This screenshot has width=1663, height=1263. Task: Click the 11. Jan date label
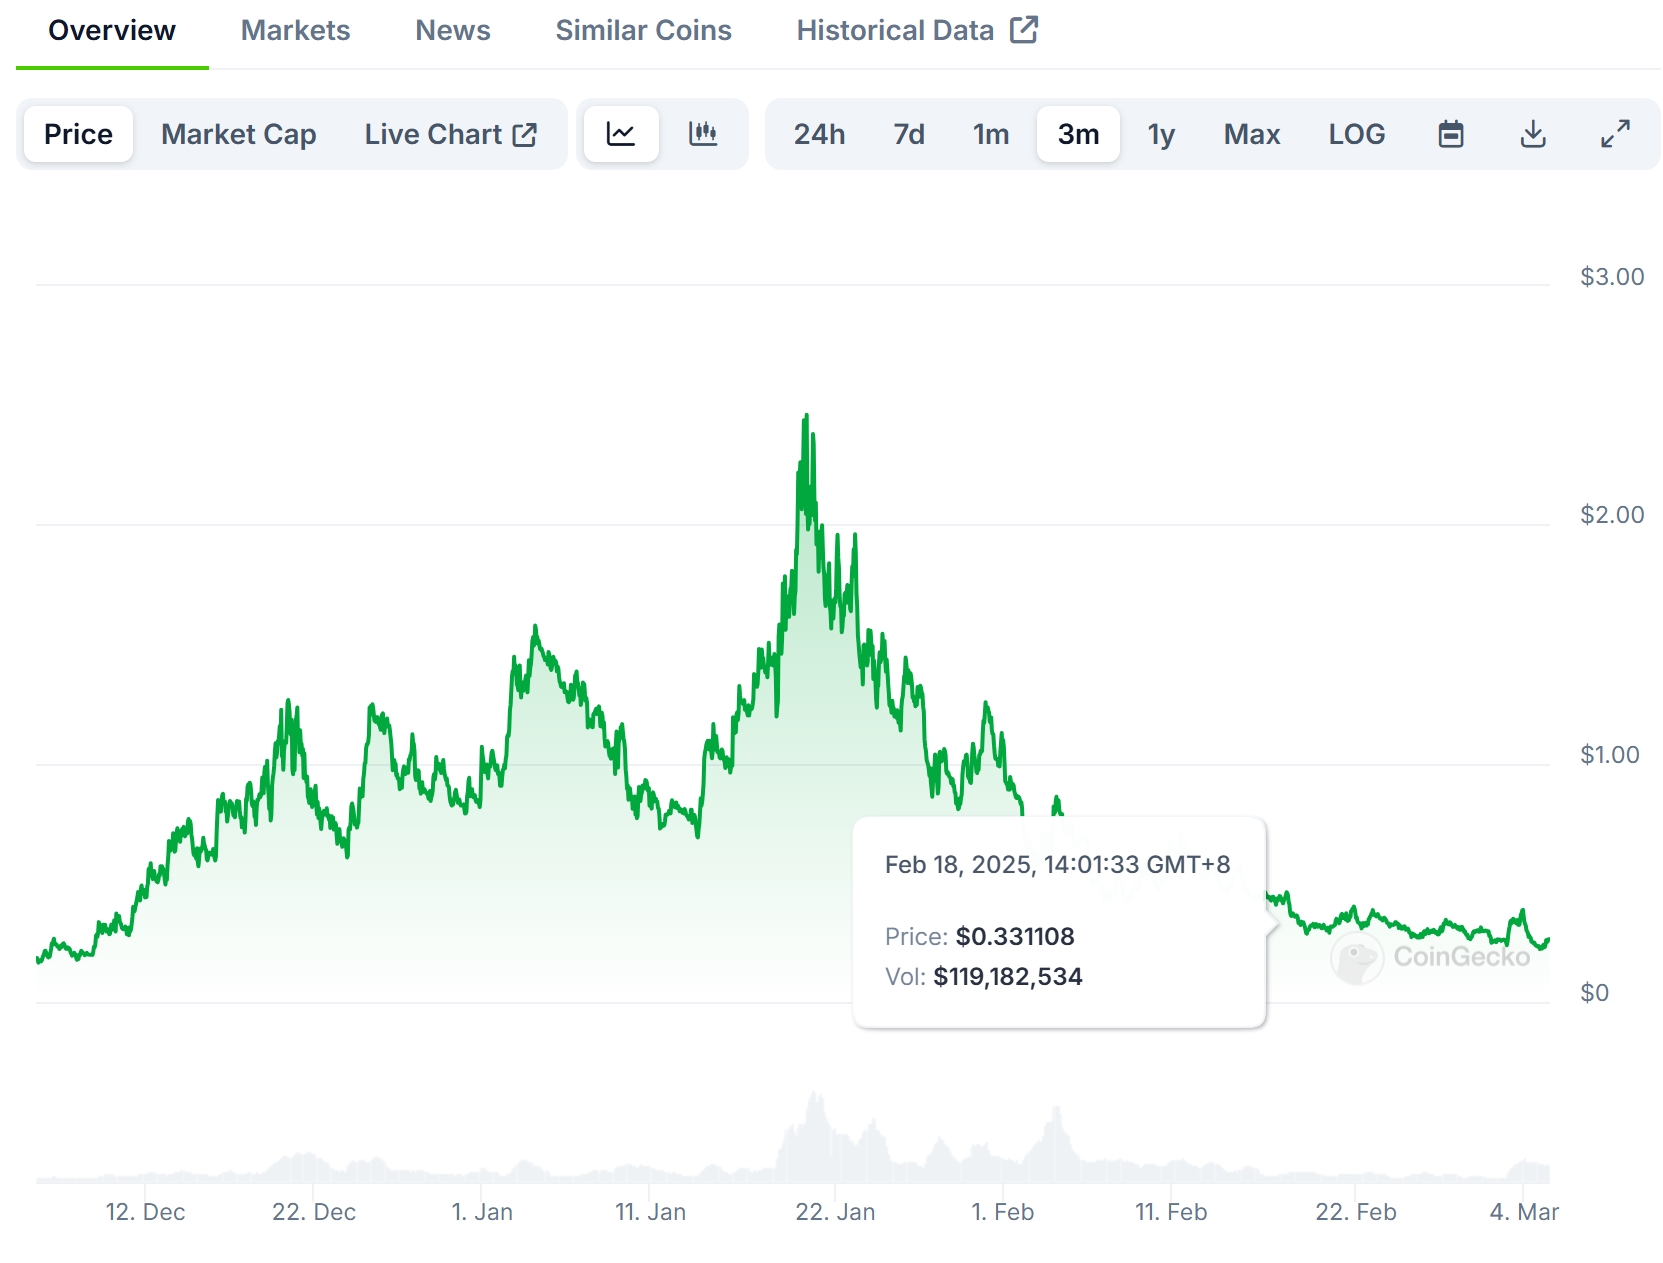(650, 1212)
